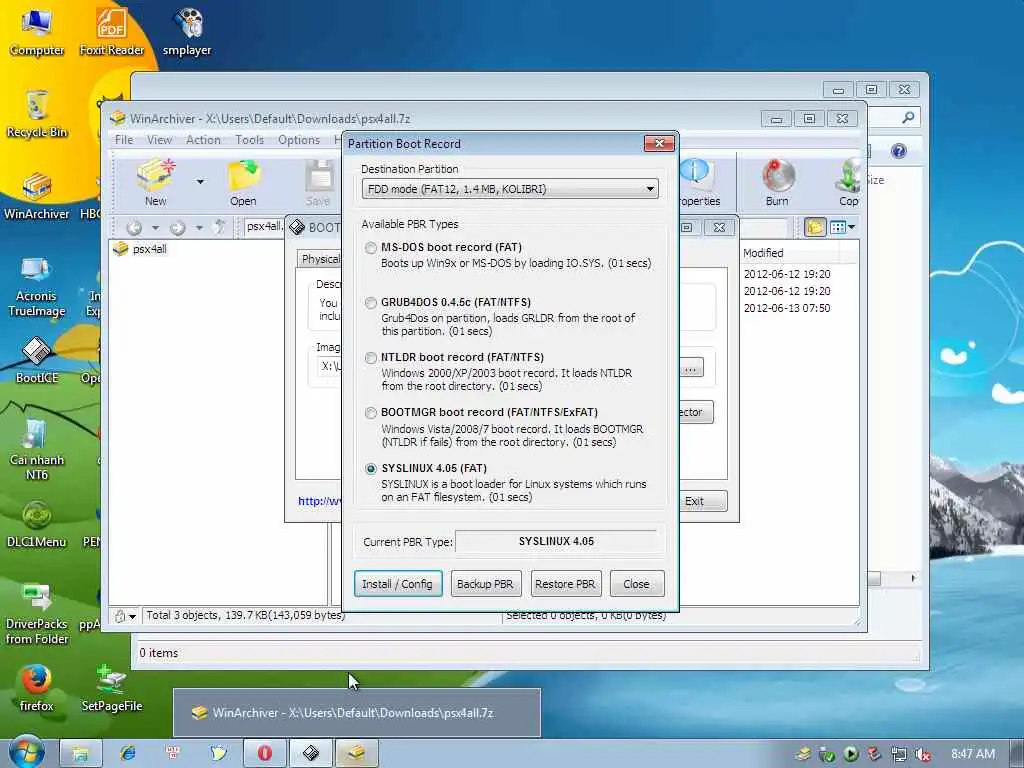The image size is (1024, 768).
Task: Choose NTLDR boot record option
Action: [371, 358]
